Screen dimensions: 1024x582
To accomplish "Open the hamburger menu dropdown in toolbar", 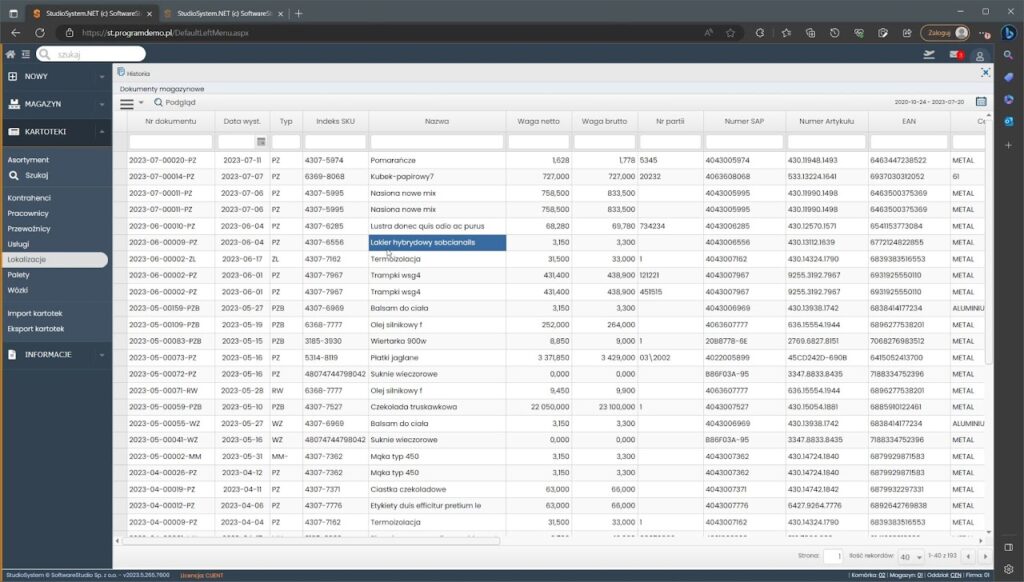I will (x=131, y=102).
